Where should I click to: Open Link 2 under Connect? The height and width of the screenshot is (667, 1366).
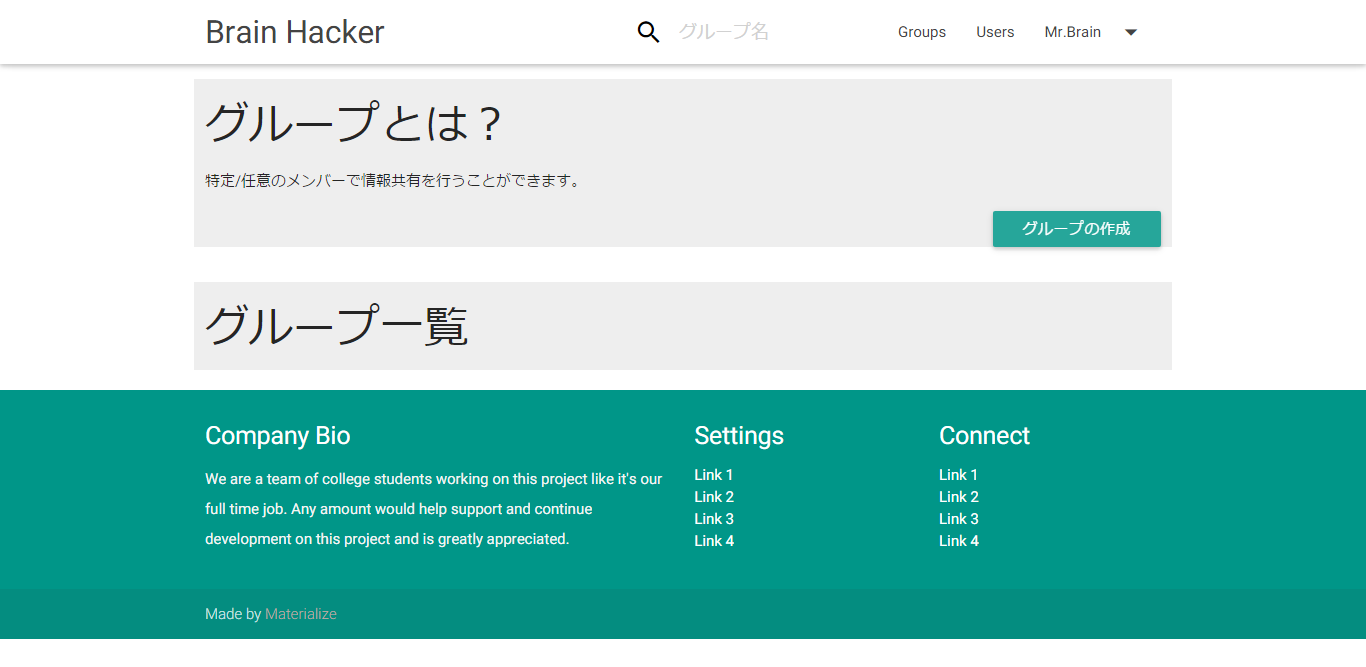959,497
